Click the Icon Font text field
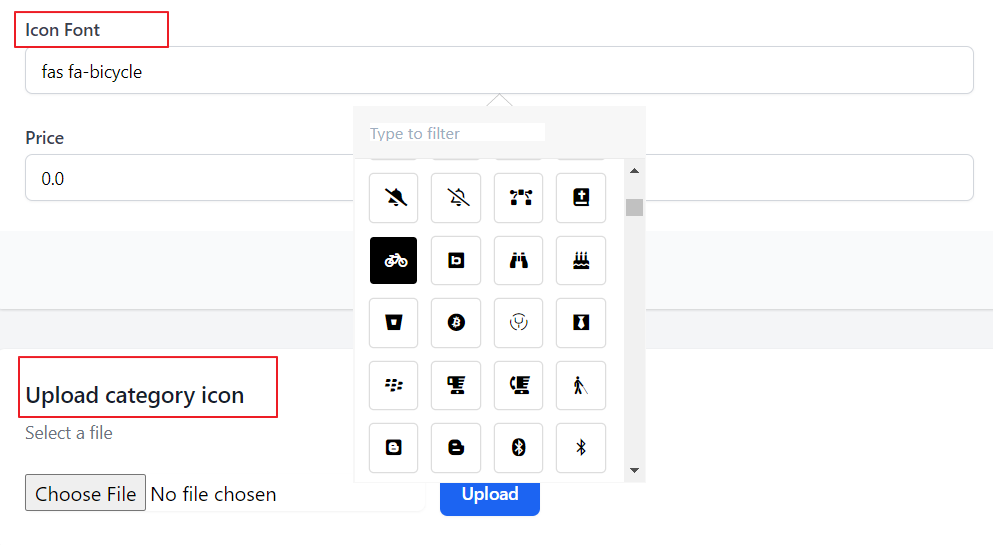Image resolution: width=993 pixels, height=545 pixels. pyautogui.click(x=499, y=70)
